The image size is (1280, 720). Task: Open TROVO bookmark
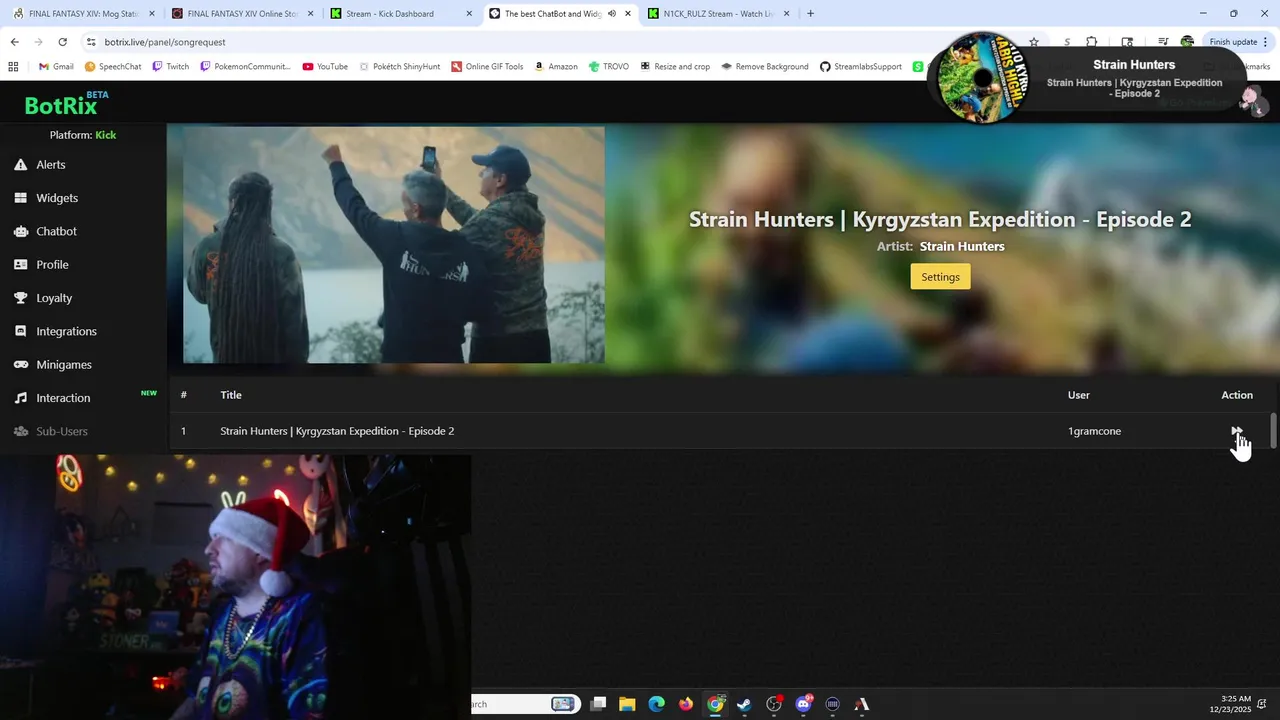coord(609,67)
